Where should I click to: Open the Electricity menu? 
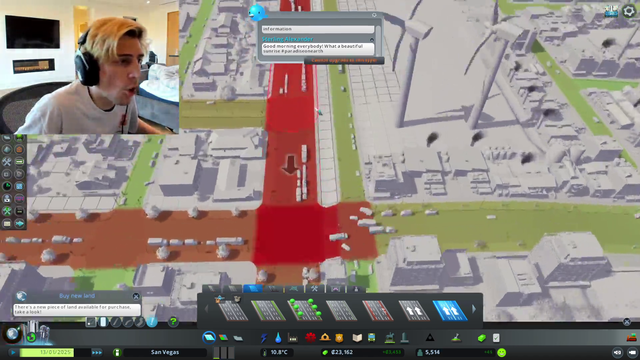pos(264,338)
